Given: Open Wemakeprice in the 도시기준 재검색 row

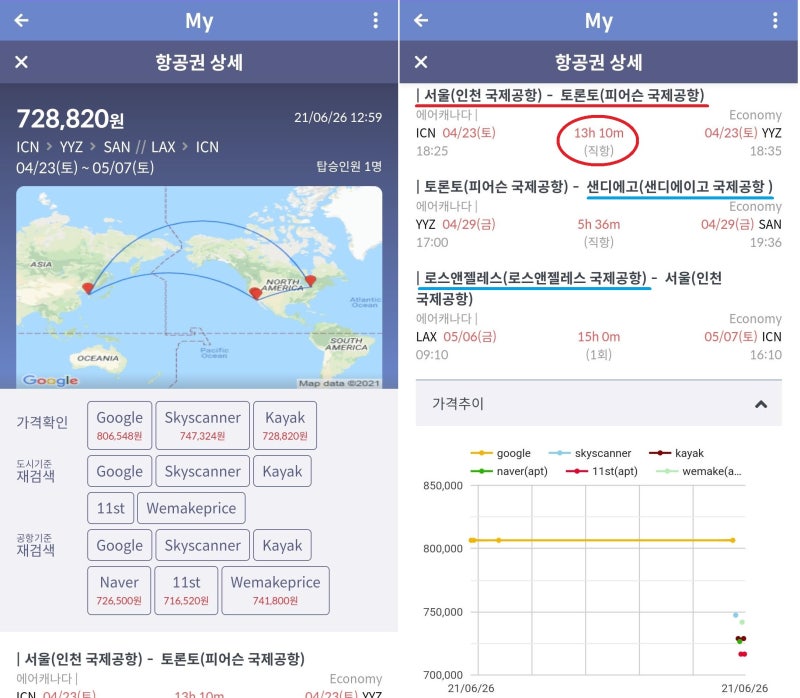Looking at the screenshot, I should 191,508.
